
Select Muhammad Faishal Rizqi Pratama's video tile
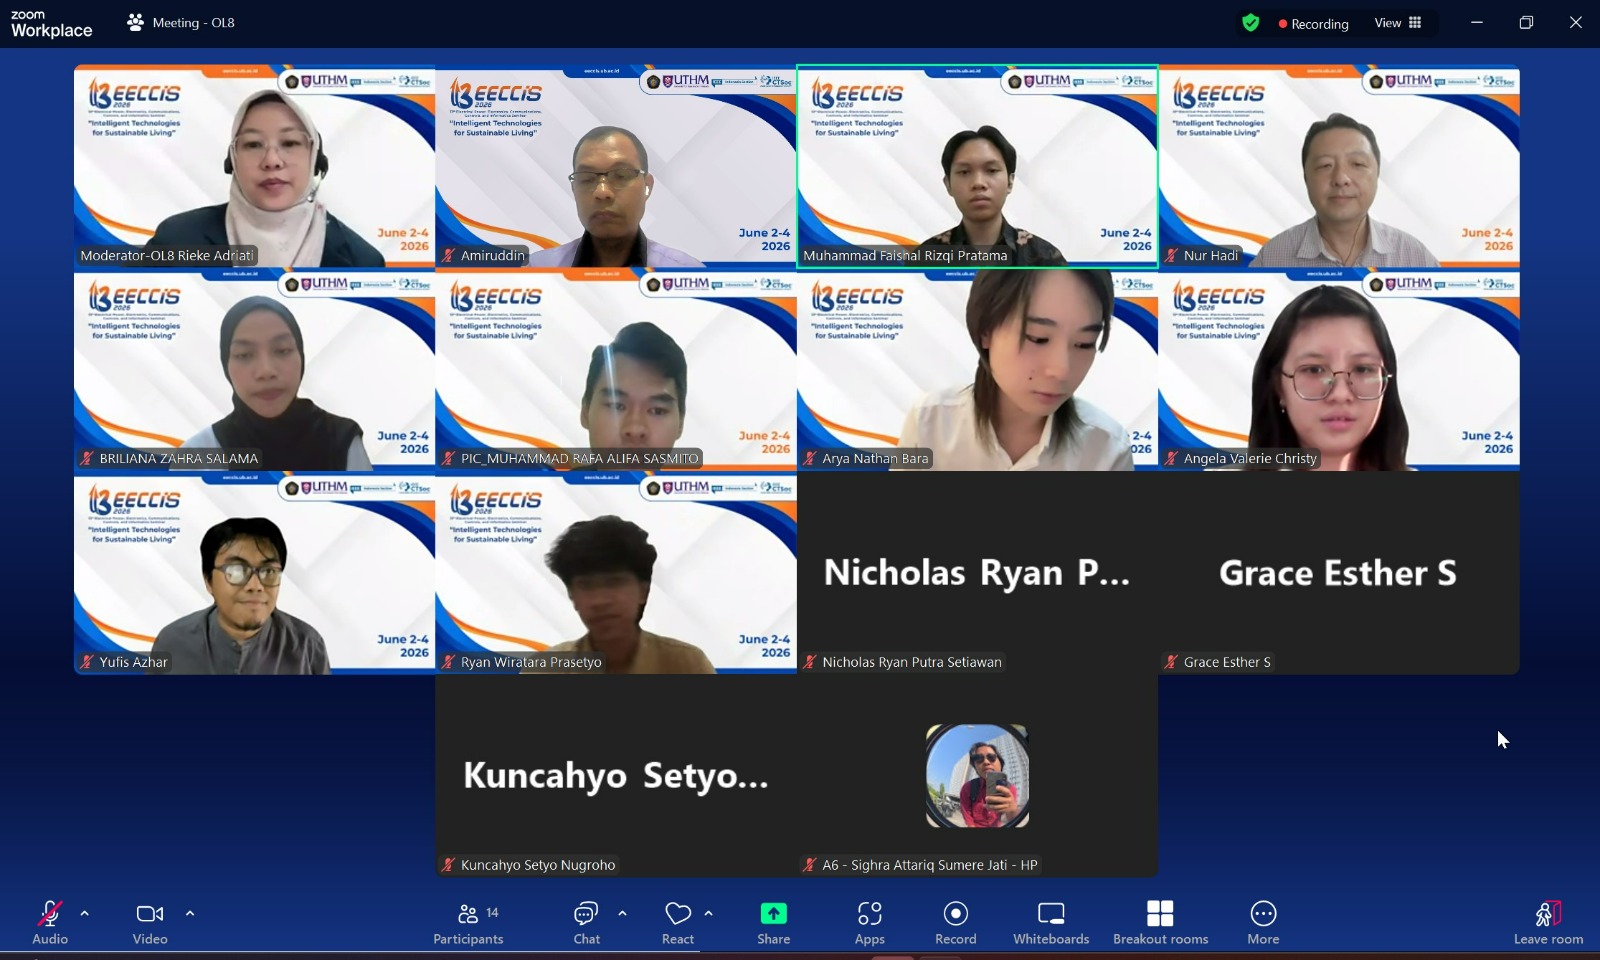(977, 167)
